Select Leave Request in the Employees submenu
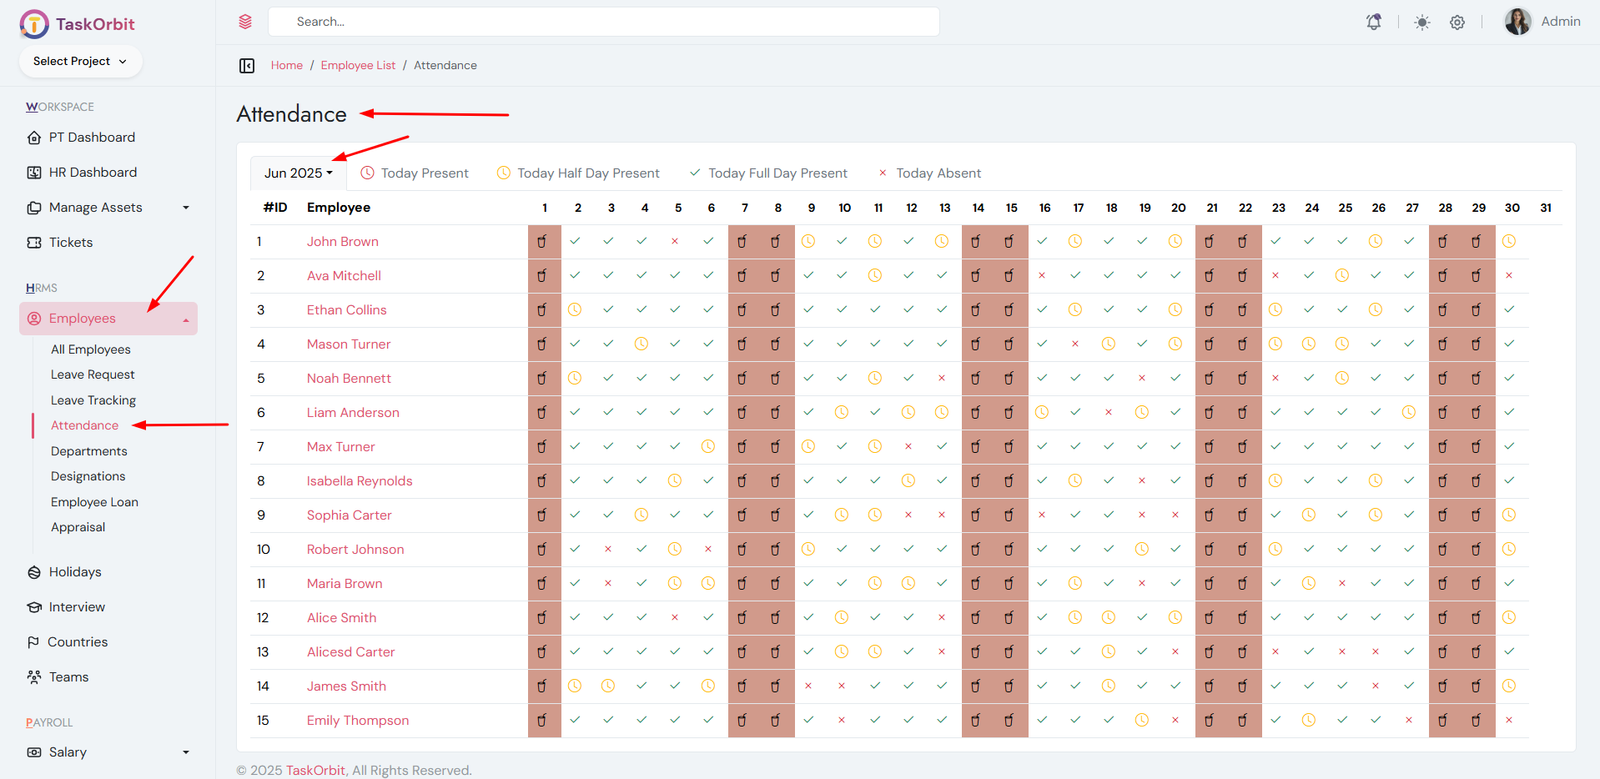The width and height of the screenshot is (1600, 779). (x=92, y=374)
